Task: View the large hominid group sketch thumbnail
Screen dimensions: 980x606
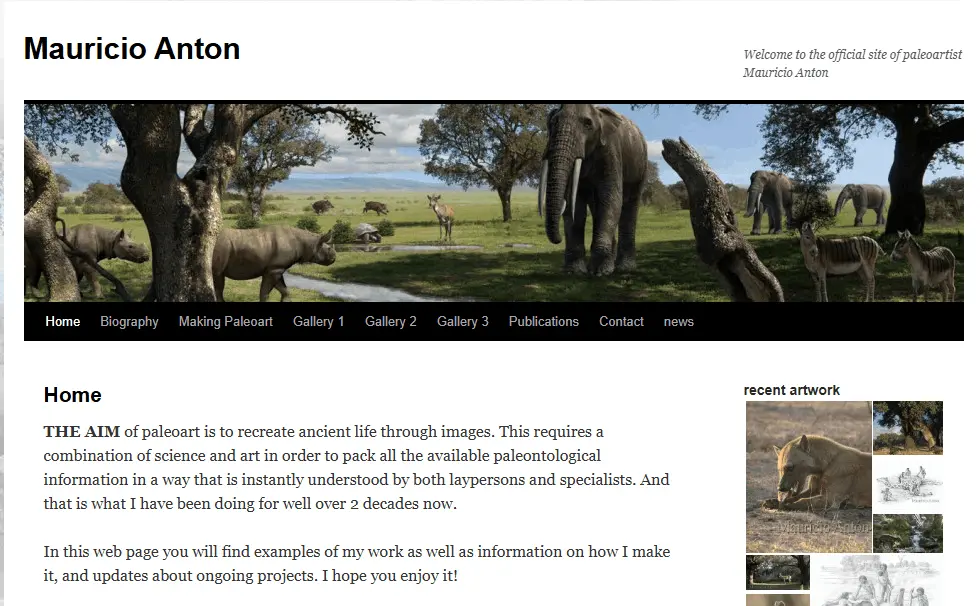Action: [877, 582]
